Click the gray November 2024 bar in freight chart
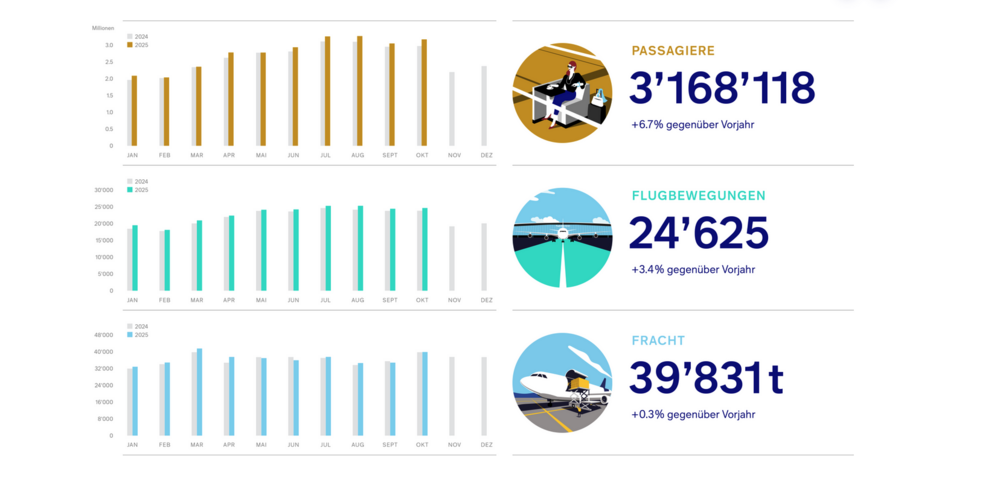The height and width of the screenshot is (500, 1000). [452, 396]
